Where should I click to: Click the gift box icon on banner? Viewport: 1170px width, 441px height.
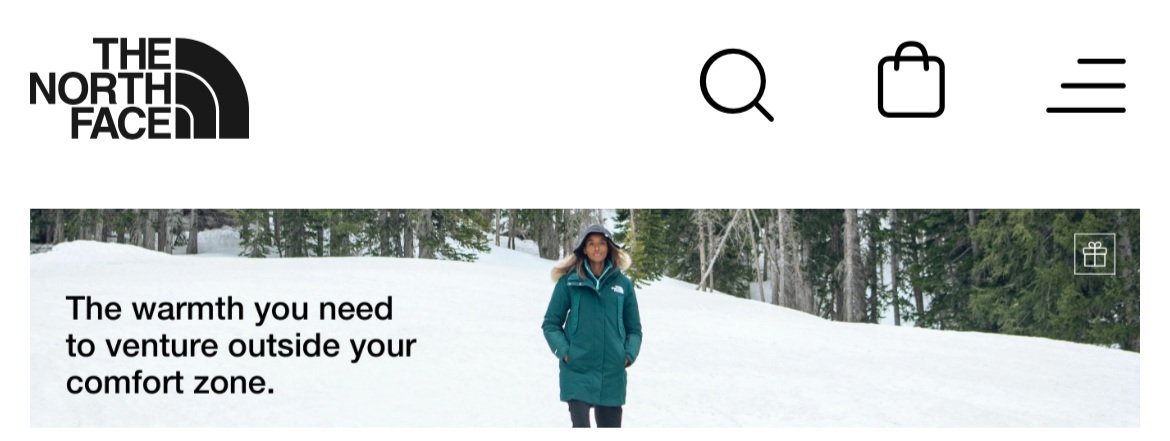click(1094, 254)
